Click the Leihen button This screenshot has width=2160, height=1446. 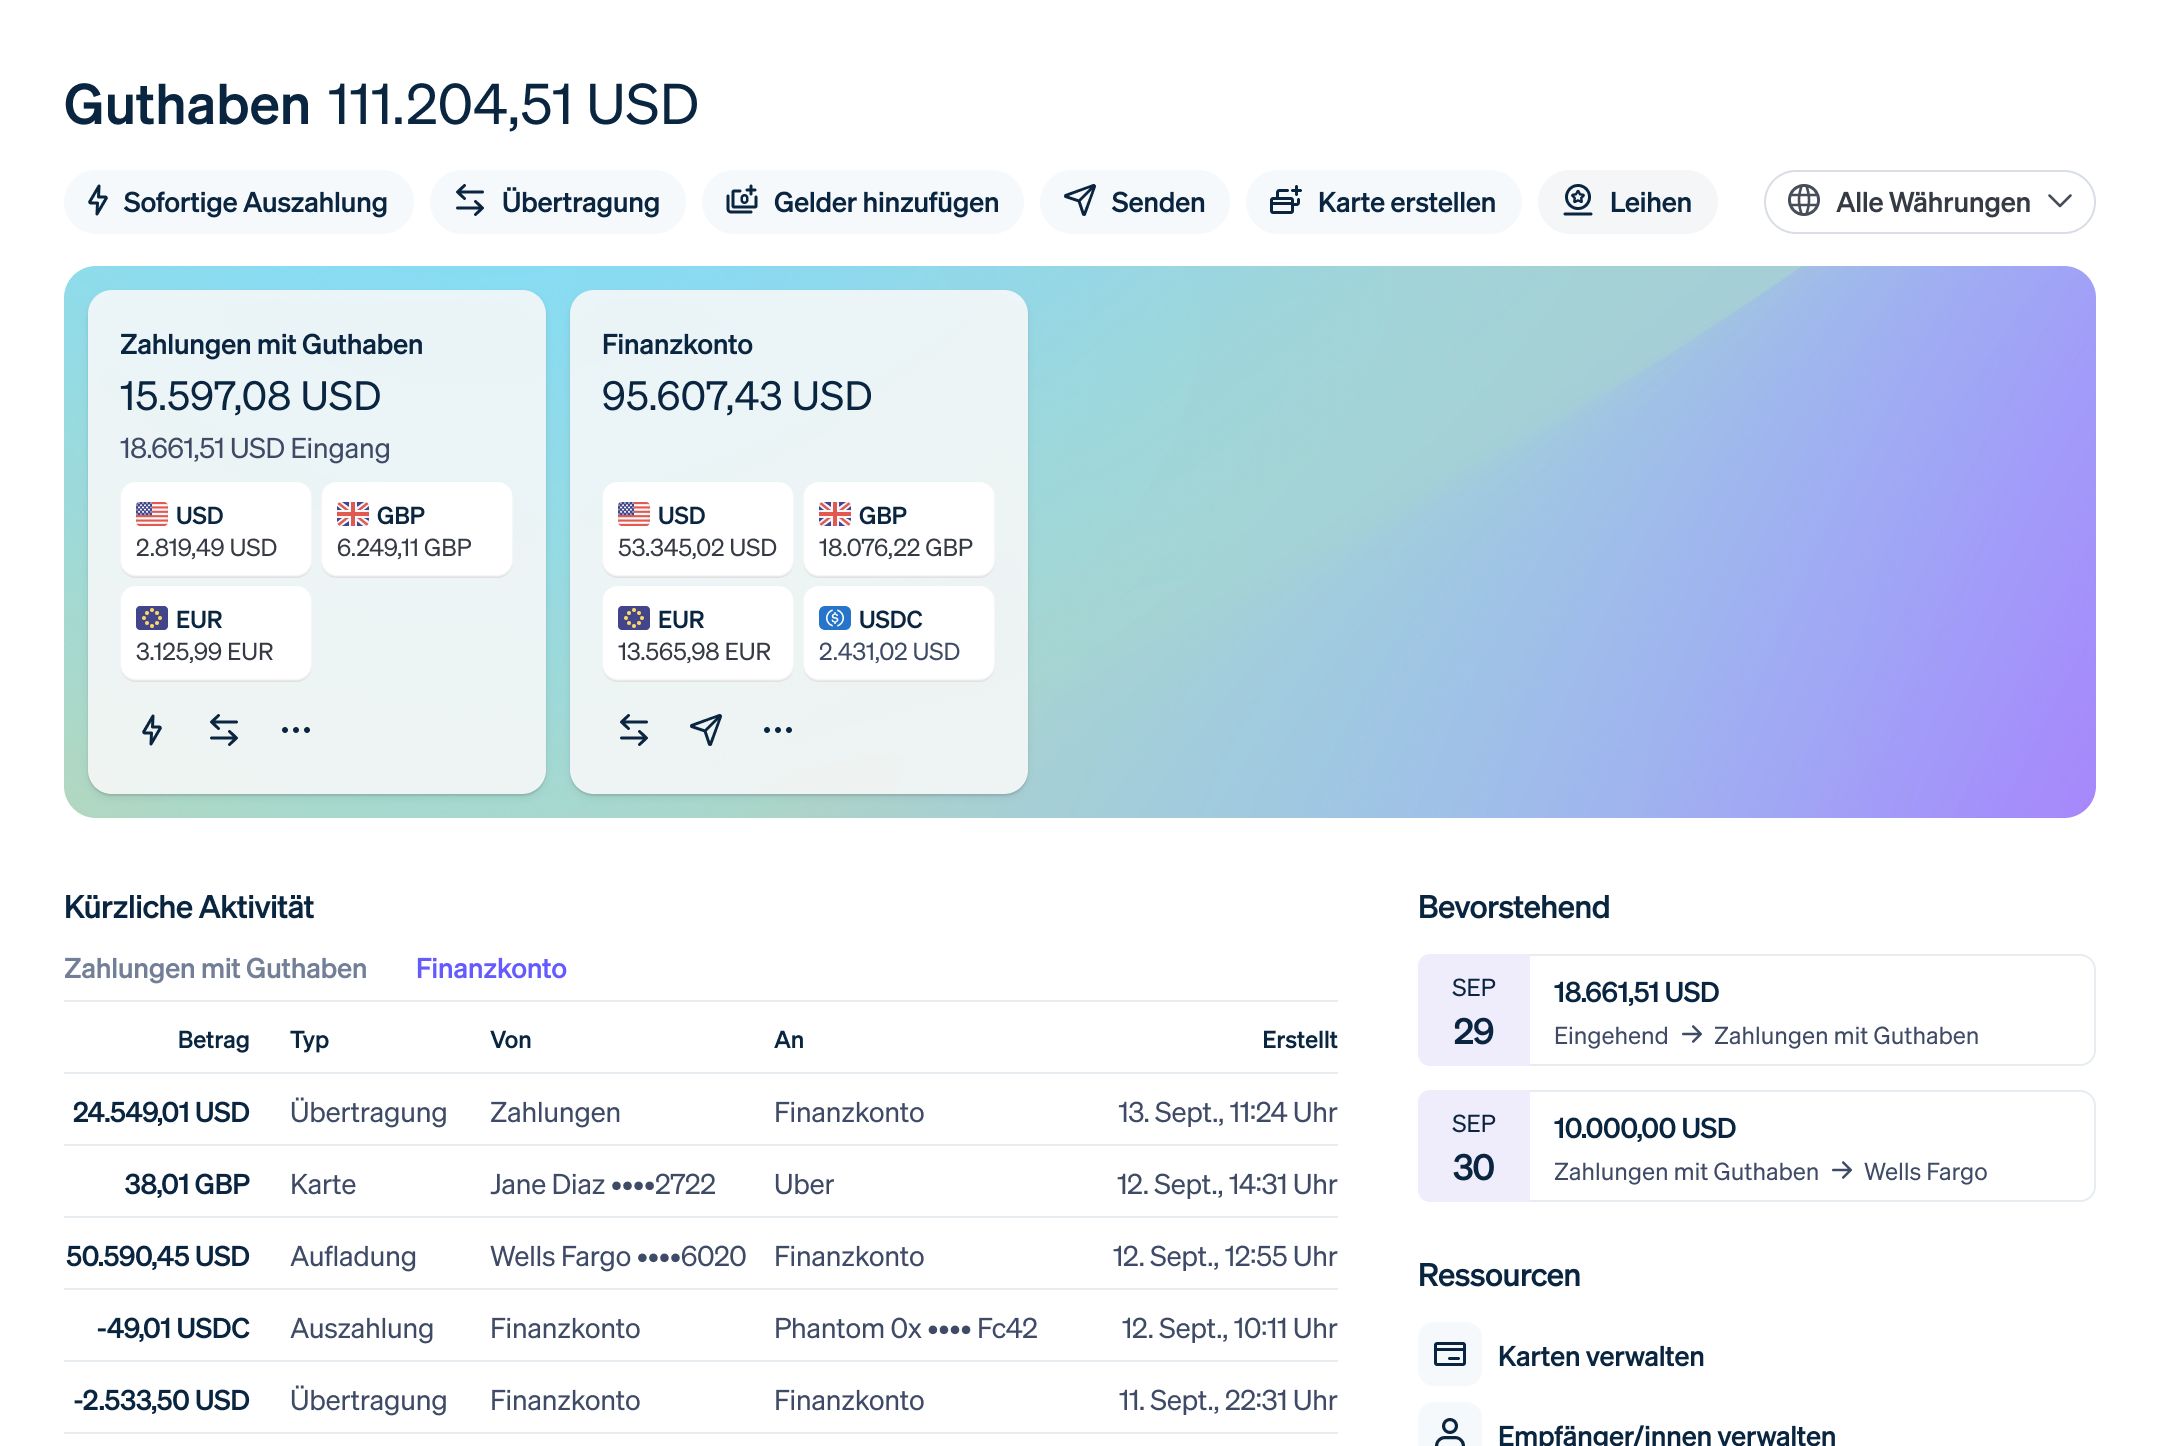click(1627, 202)
